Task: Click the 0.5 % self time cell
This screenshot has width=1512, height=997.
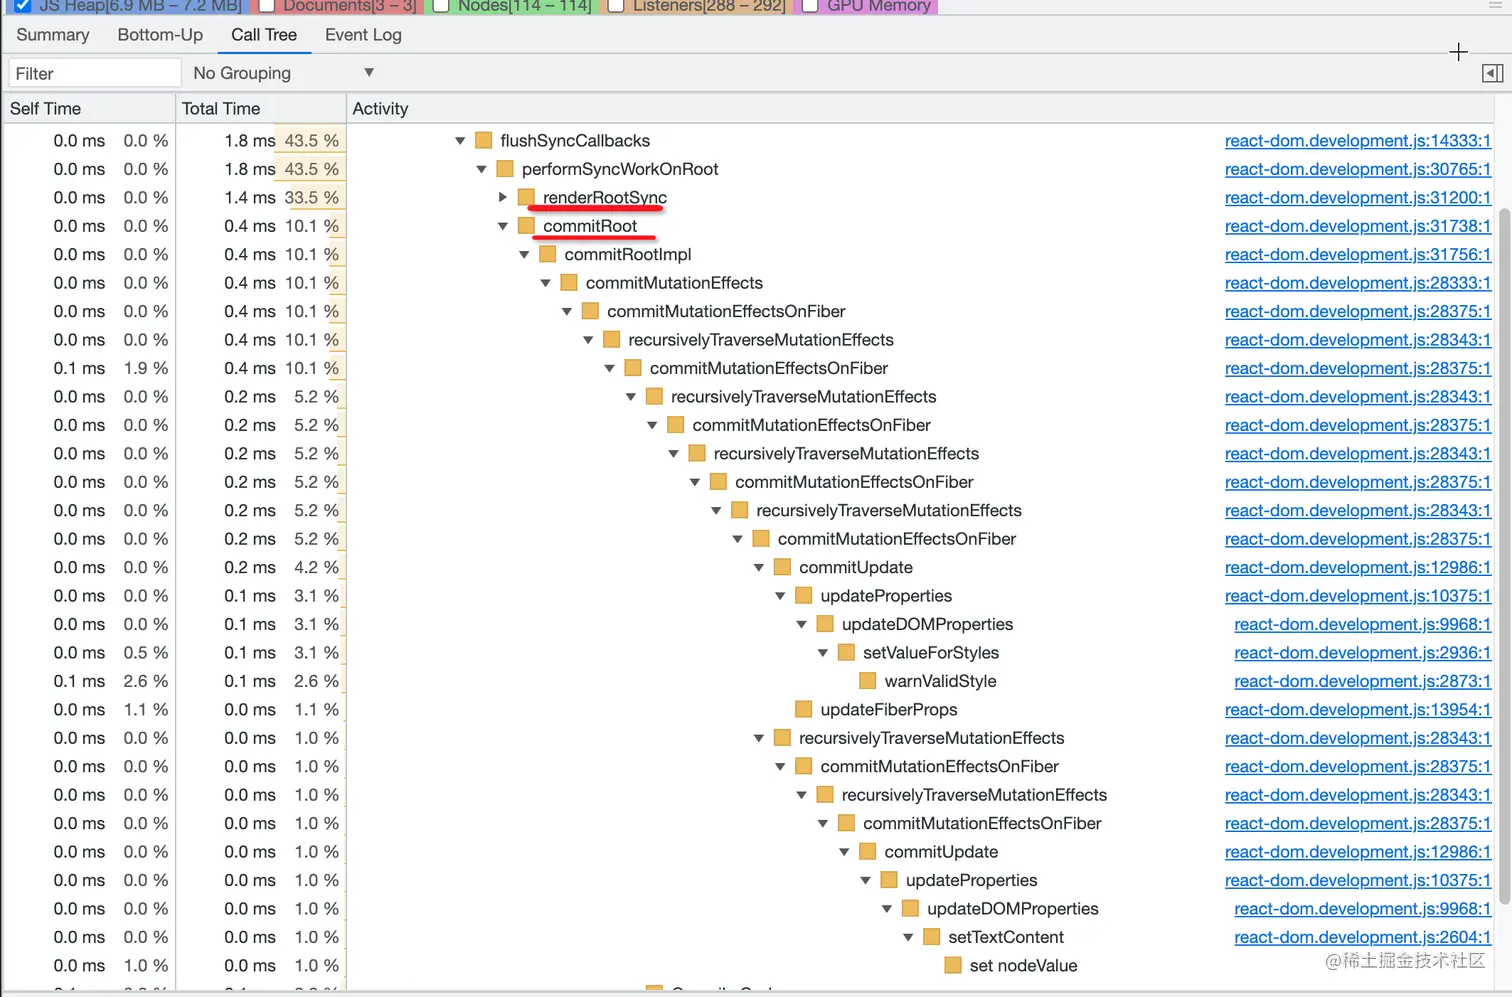Action: (146, 653)
